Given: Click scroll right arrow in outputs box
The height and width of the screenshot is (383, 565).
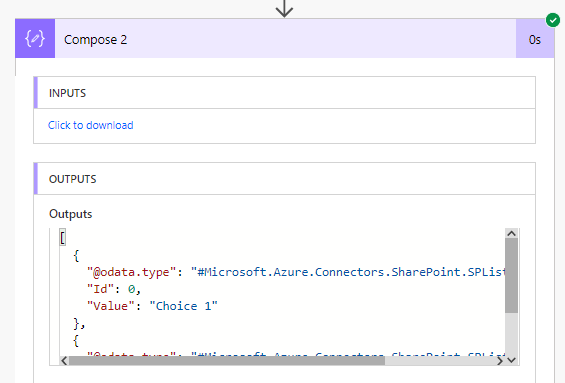Looking at the screenshot, I should 500,360.
